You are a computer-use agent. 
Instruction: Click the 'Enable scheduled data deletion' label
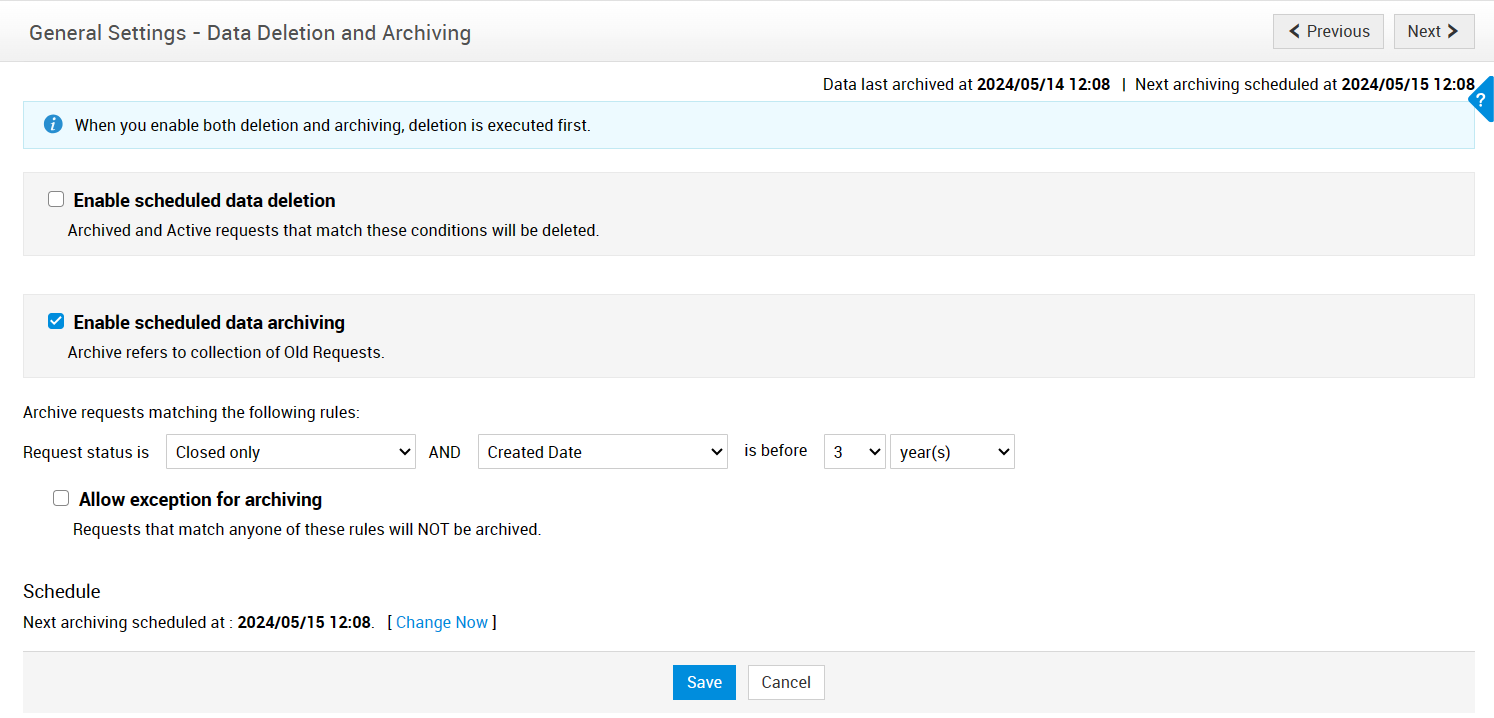tap(204, 200)
